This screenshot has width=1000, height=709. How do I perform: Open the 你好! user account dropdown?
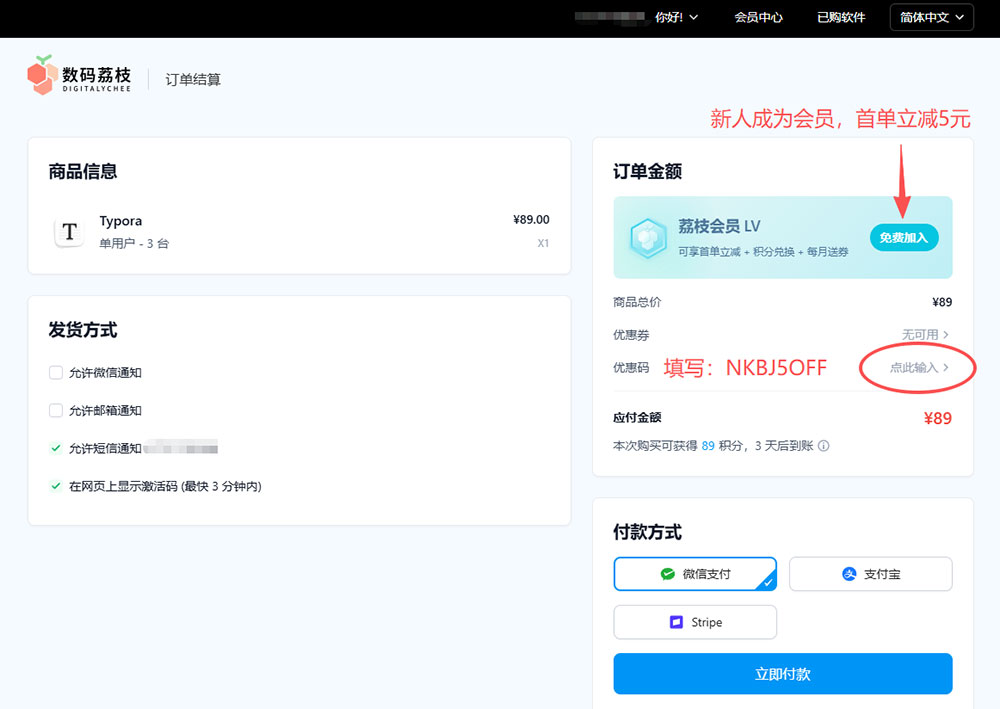[x=676, y=17]
